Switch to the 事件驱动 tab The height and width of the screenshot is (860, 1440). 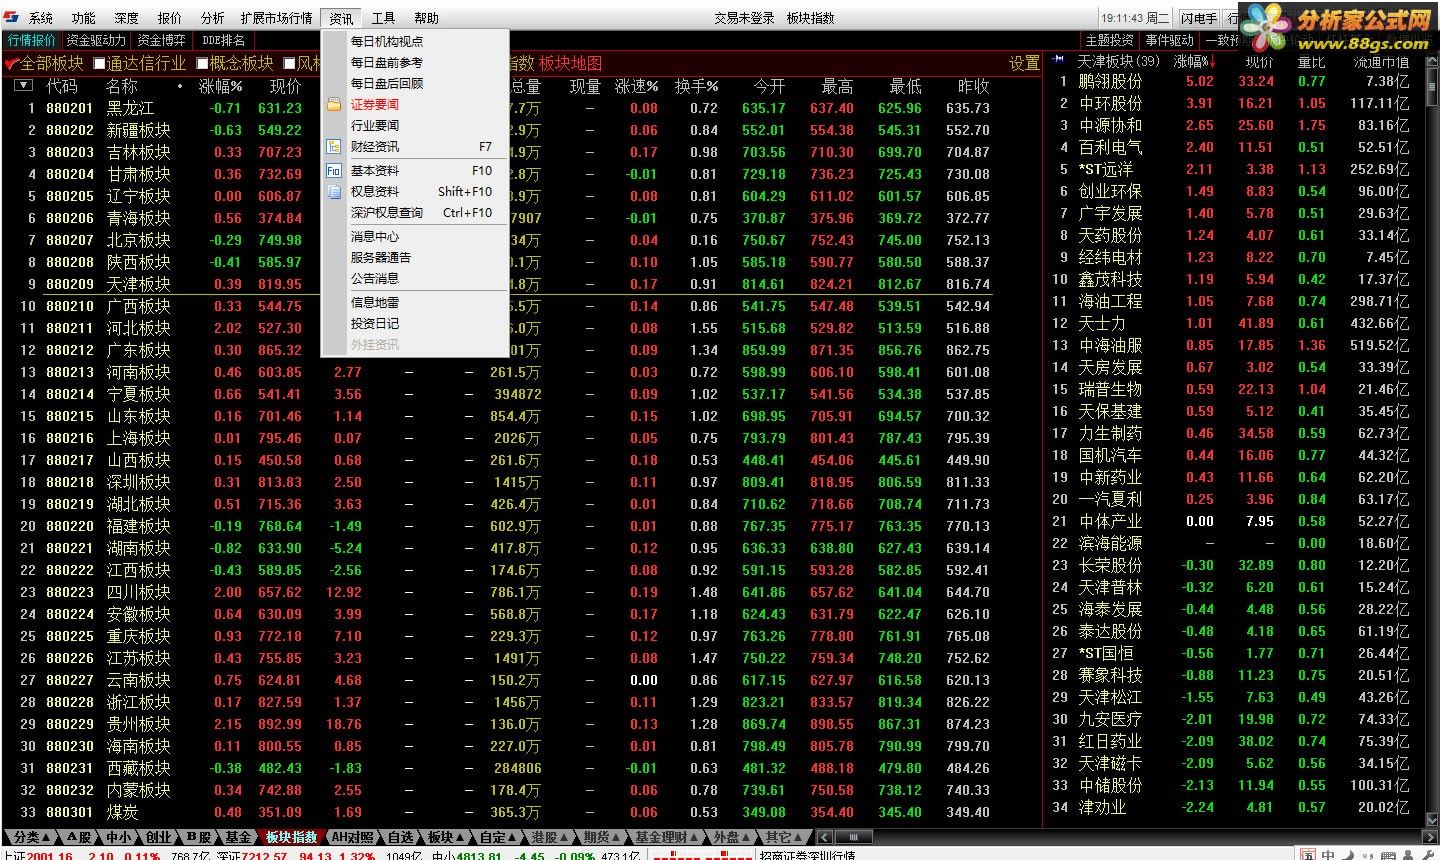[x=1170, y=40]
